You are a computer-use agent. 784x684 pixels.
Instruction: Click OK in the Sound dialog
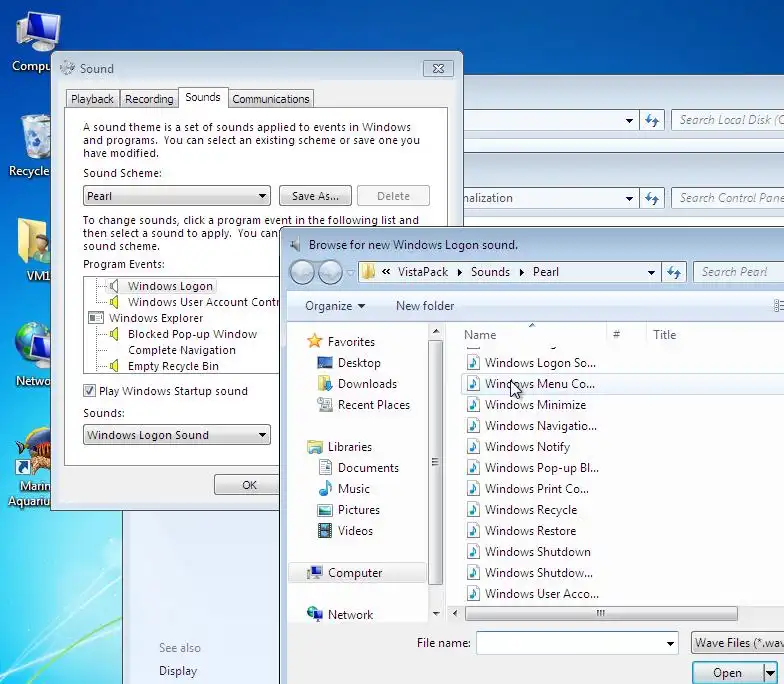pos(247,484)
